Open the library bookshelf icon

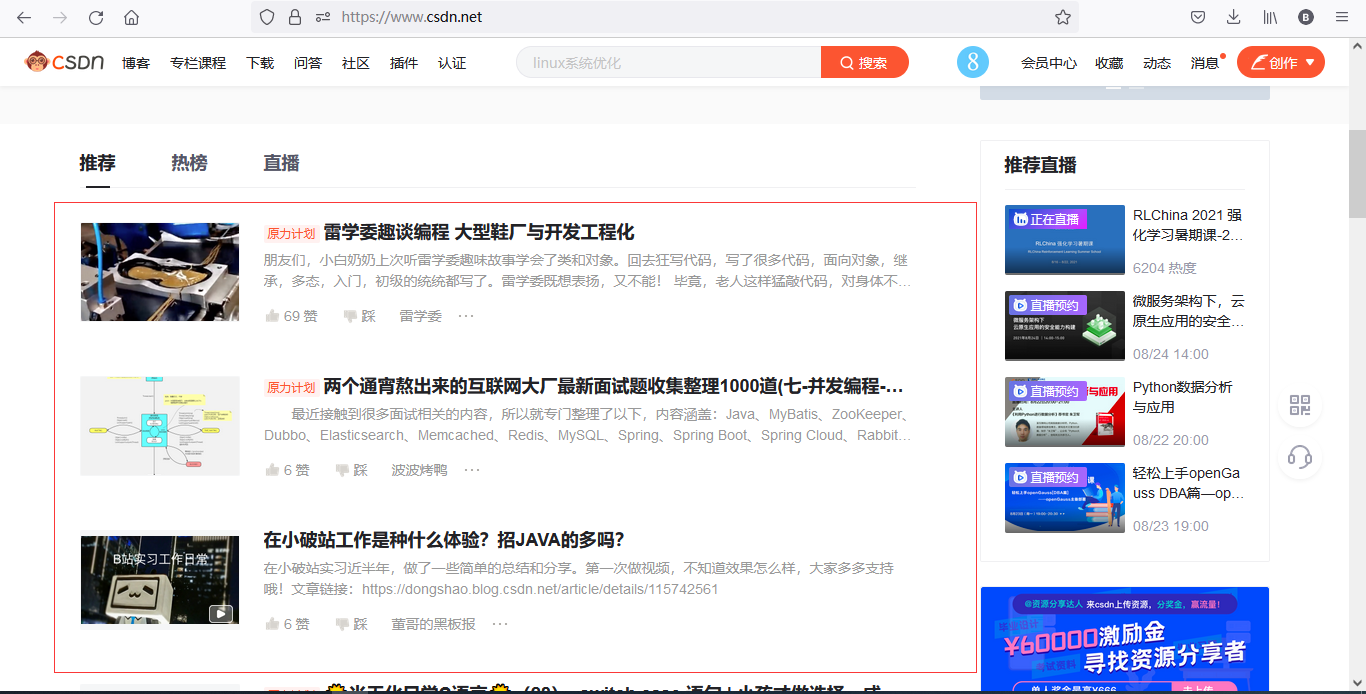(1270, 17)
